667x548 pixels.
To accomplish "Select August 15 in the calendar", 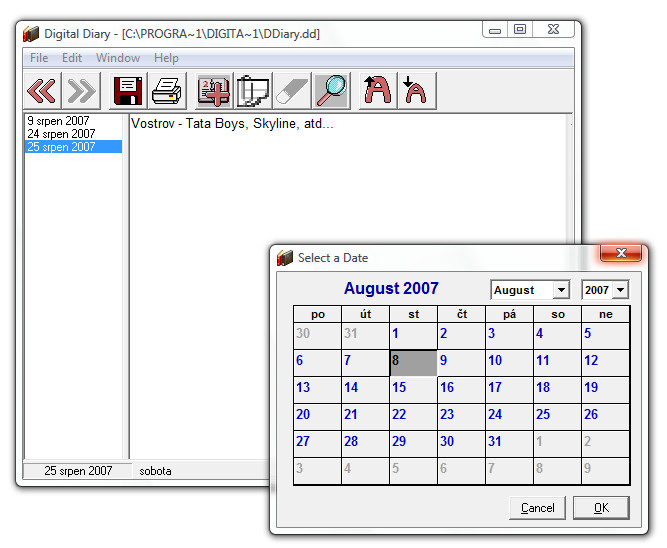I will (413, 390).
